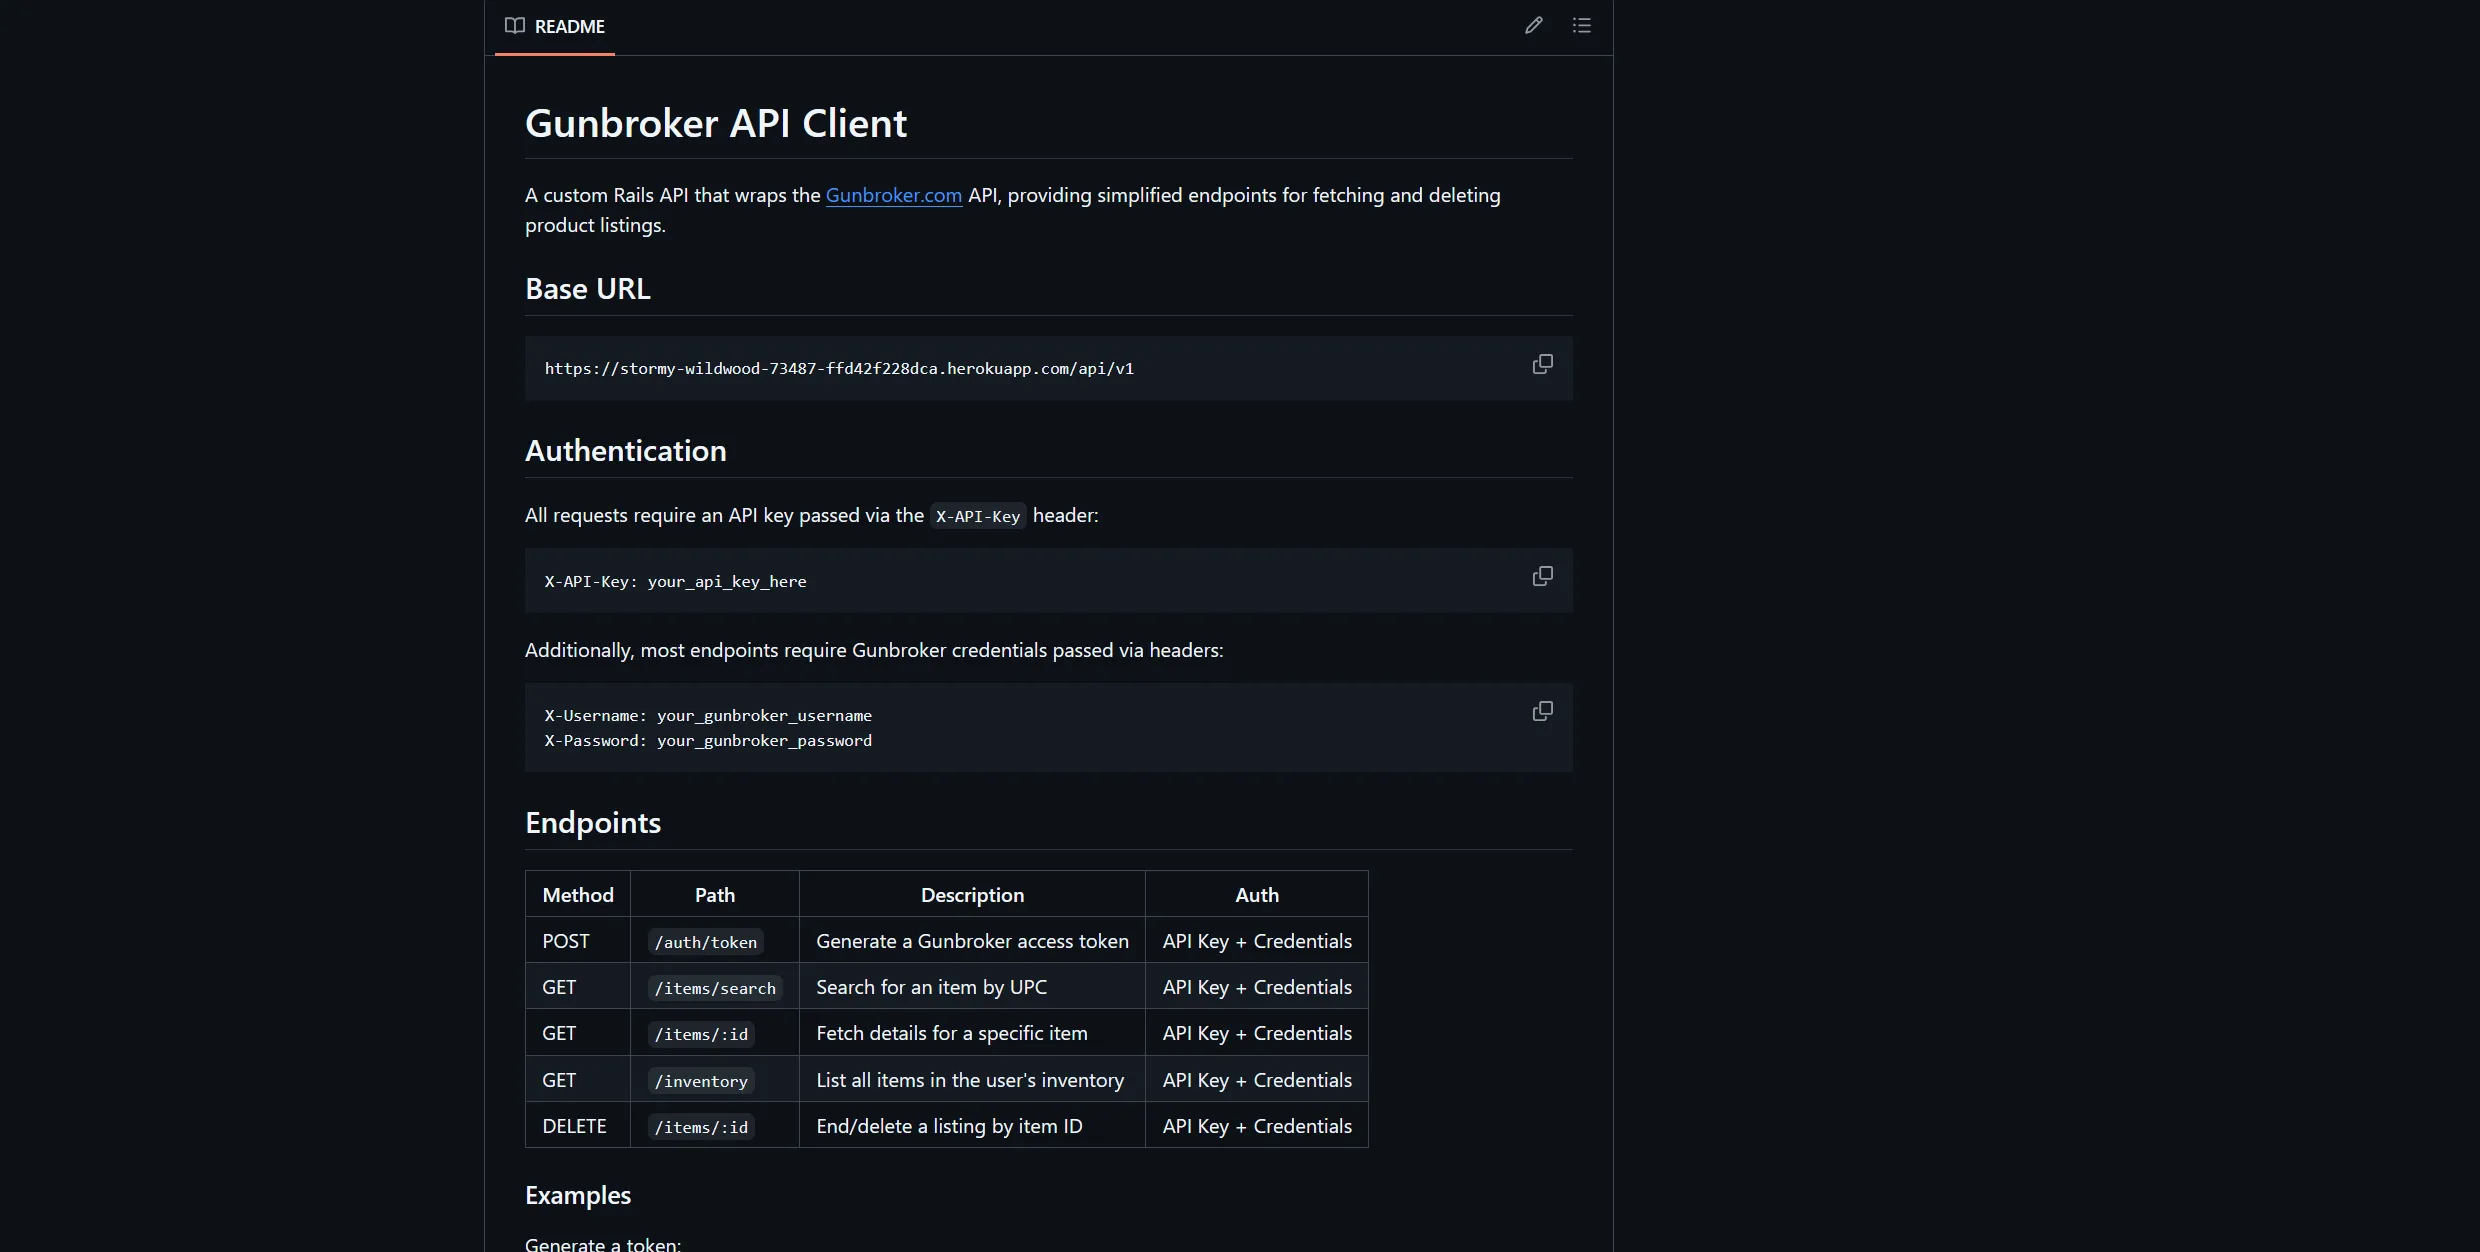Image resolution: width=2480 pixels, height=1252 pixels.
Task: Click 'End/delete a listing by item ID' cell
Action: coord(972,1126)
